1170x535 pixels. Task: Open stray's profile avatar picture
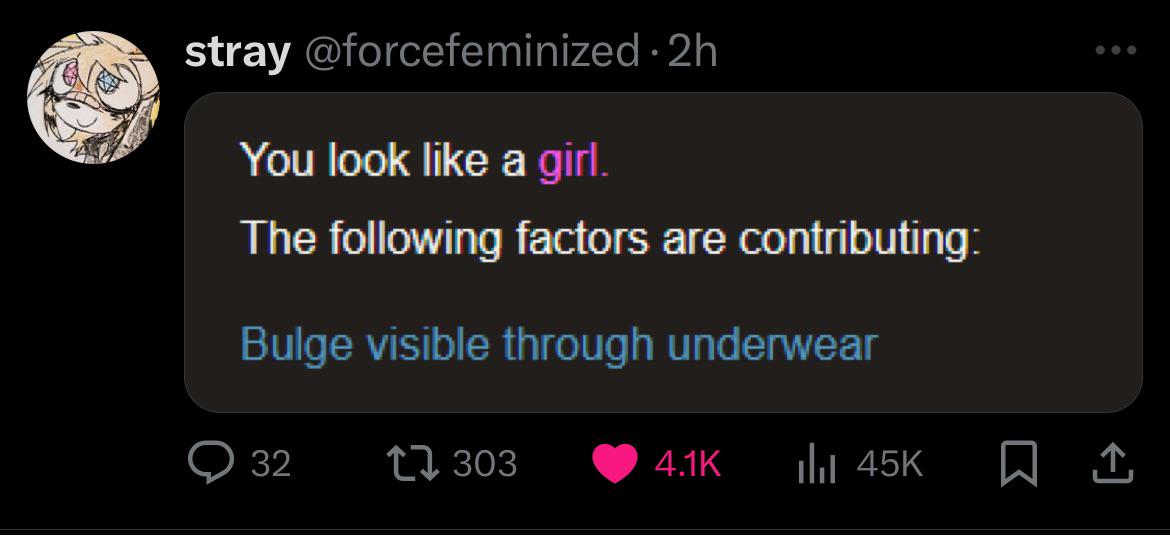92,96
